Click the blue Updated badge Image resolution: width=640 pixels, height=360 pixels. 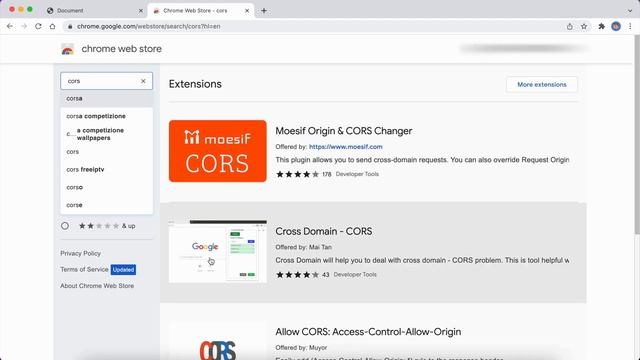123,269
